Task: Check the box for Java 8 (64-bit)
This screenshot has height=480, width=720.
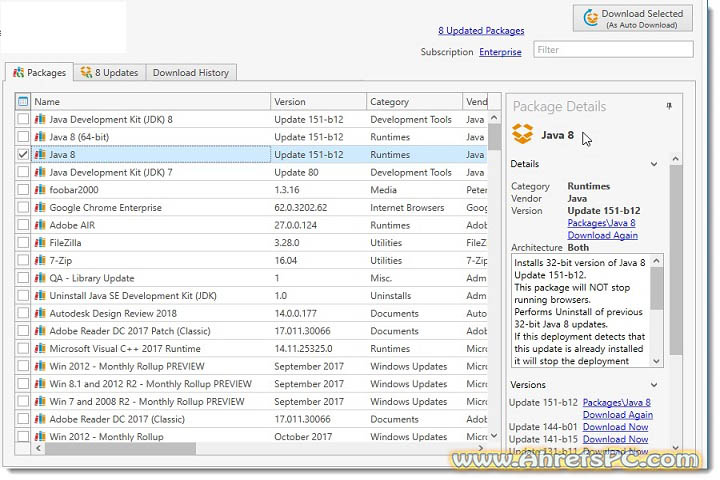Action: [22, 136]
